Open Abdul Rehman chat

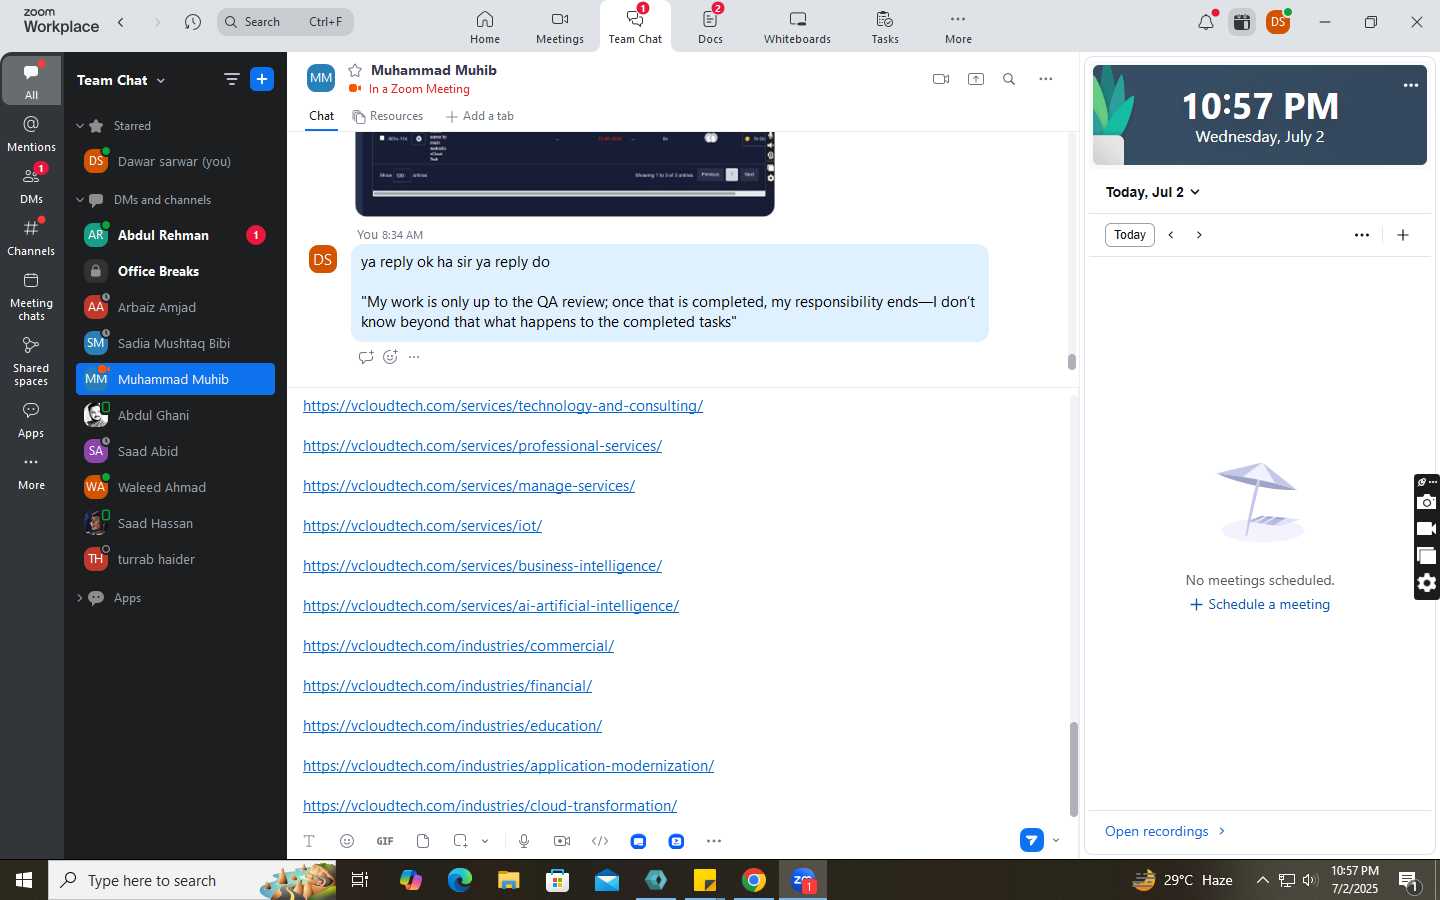tap(175, 235)
